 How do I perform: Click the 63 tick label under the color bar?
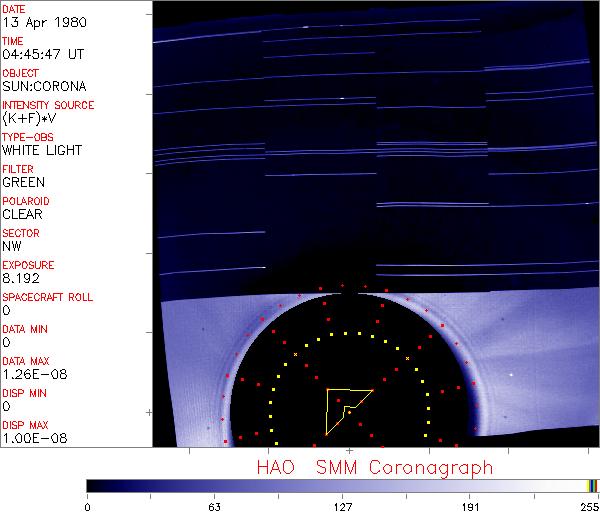click(214, 504)
